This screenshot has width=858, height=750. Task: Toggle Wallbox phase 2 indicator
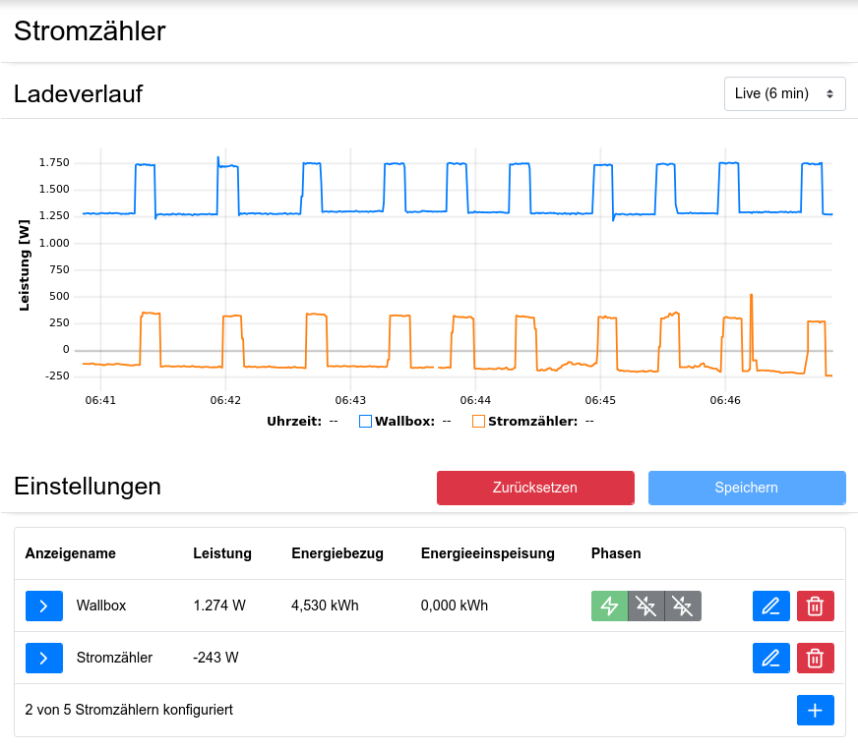click(x=646, y=606)
